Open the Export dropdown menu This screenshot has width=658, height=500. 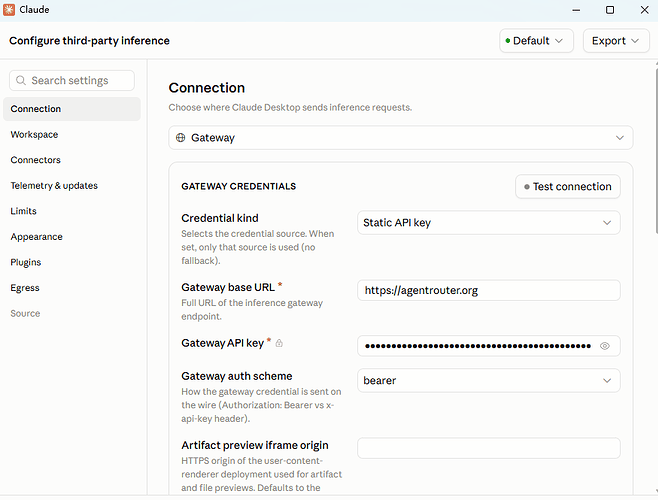(x=616, y=41)
